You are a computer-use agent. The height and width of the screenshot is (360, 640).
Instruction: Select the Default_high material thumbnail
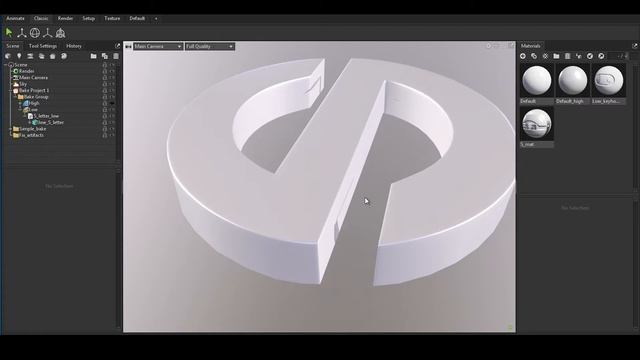573,81
